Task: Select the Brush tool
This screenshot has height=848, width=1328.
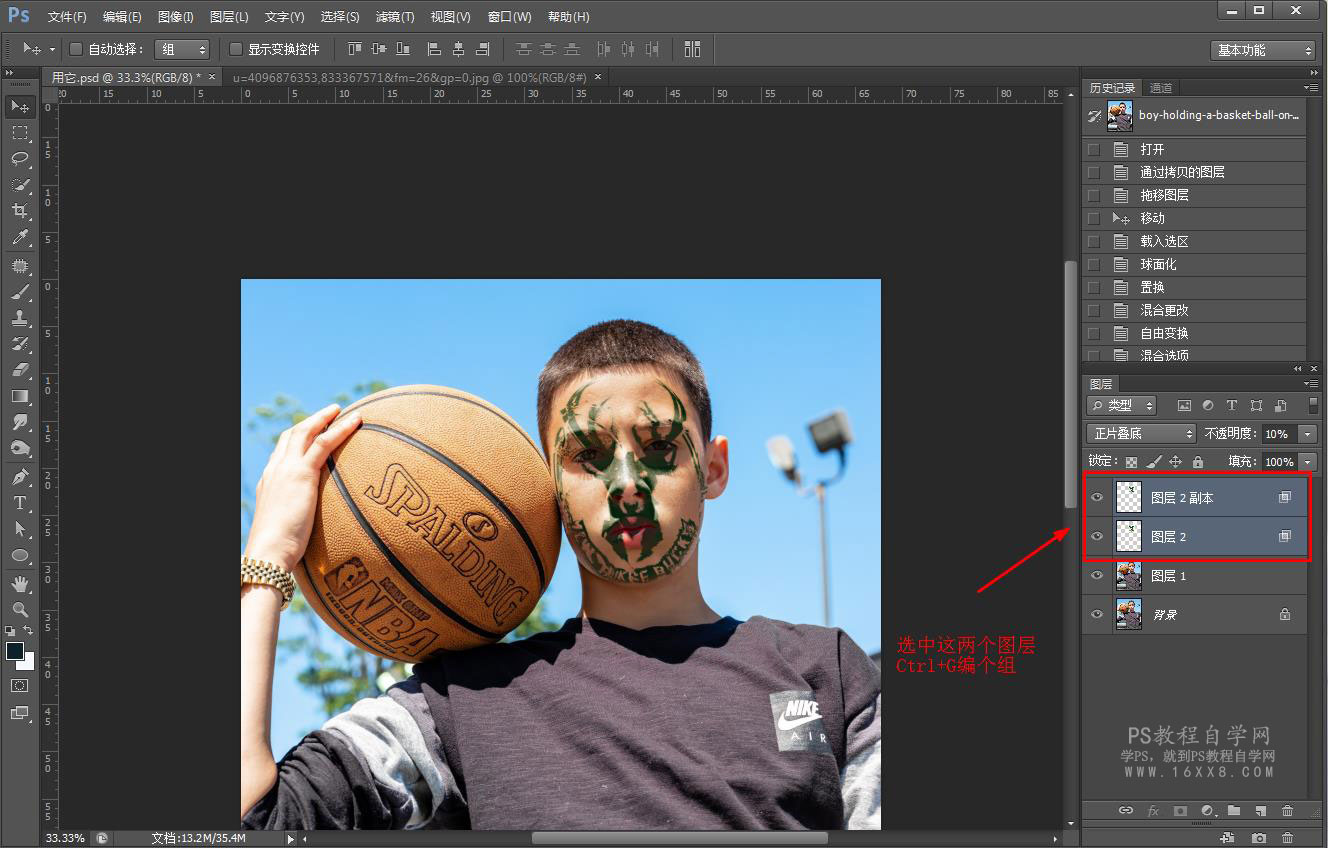Action: [x=20, y=292]
